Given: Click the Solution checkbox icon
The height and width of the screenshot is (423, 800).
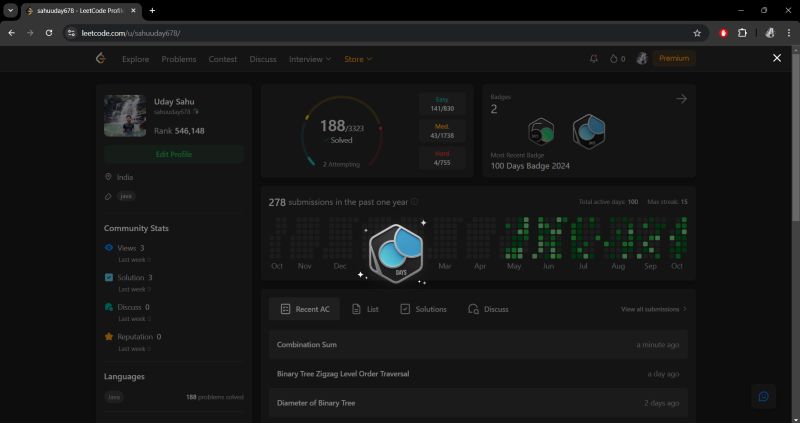Looking at the screenshot, I should pyautogui.click(x=109, y=277).
